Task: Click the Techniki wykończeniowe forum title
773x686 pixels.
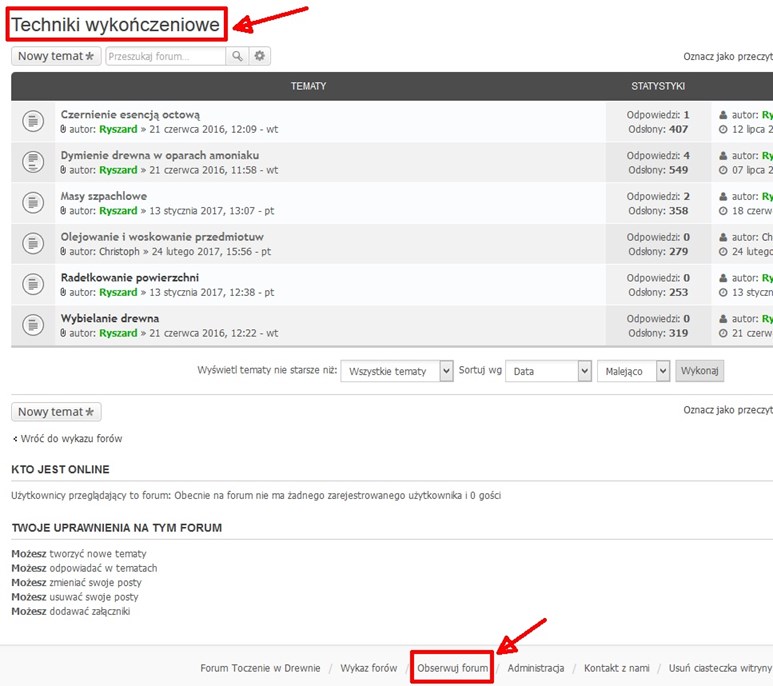Action: pos(115,24)
